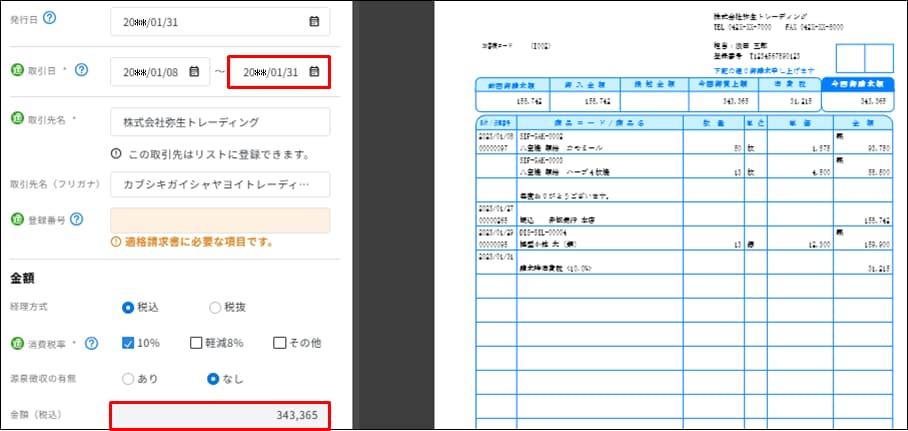This screenshot has height=431, width=908.
Task: Click the 取引先名（フリガナ） input field
Action: pyautogui.click(x=220, y=185)
